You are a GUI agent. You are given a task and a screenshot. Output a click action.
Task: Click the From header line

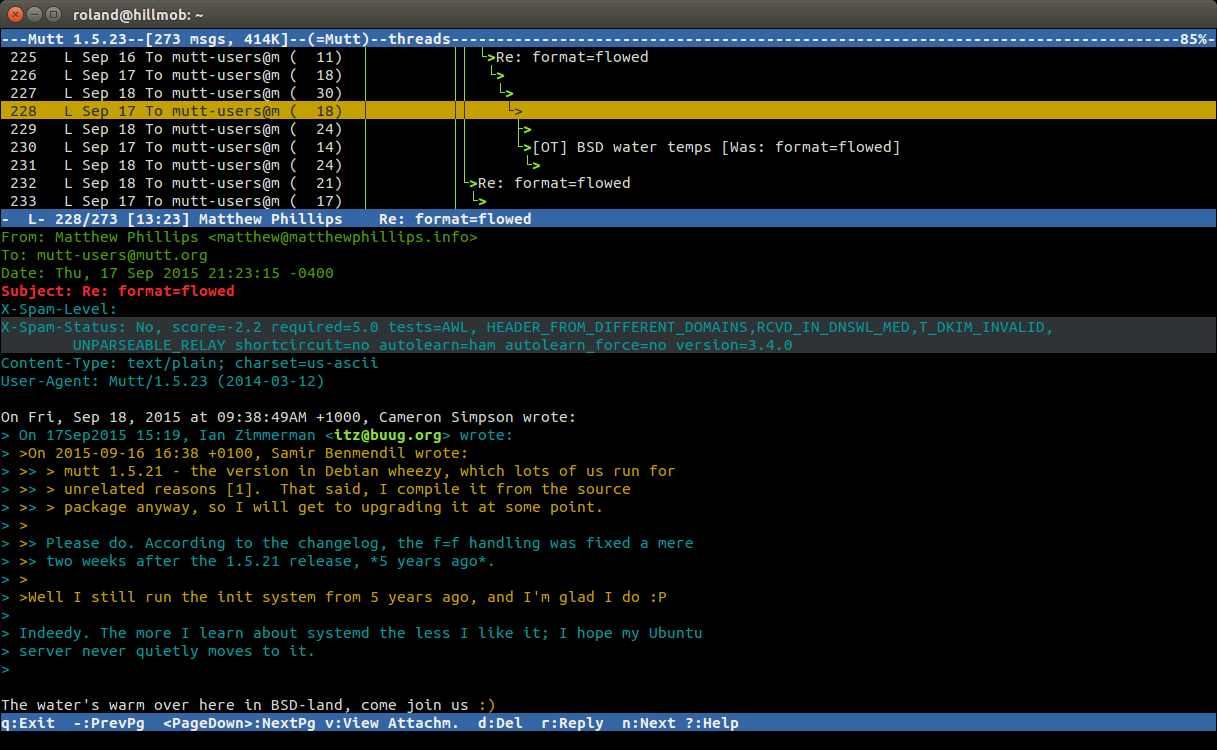click(x=239, y=237)
